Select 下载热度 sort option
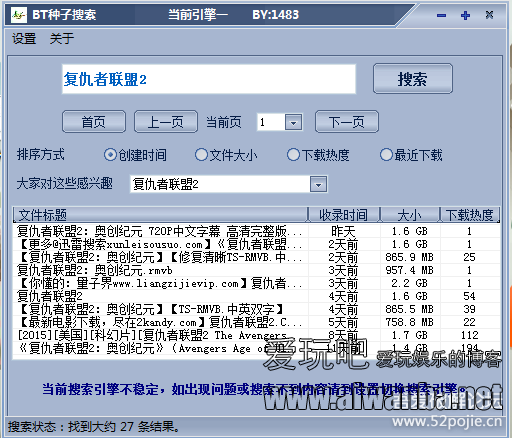Viewport: 512px width, 438px height. pos(318,155)
